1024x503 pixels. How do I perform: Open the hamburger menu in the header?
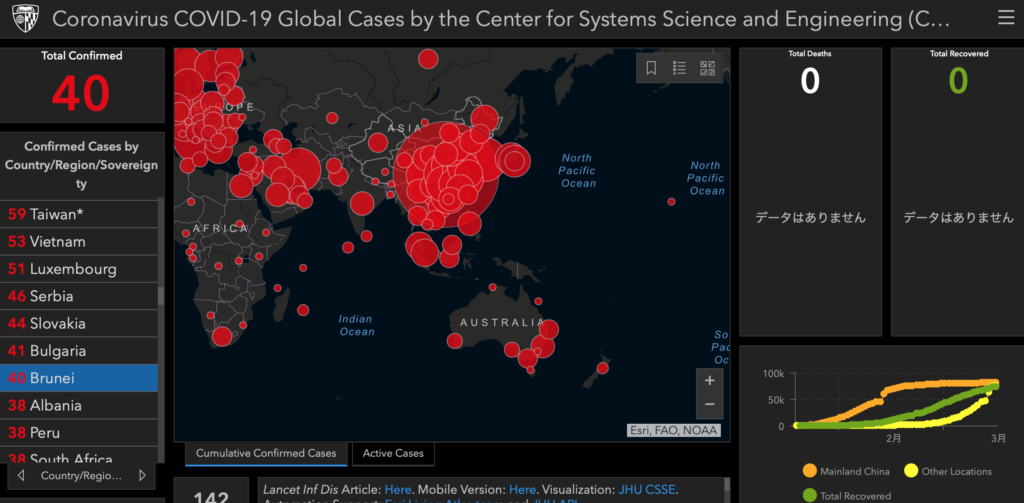point(1006,18)
